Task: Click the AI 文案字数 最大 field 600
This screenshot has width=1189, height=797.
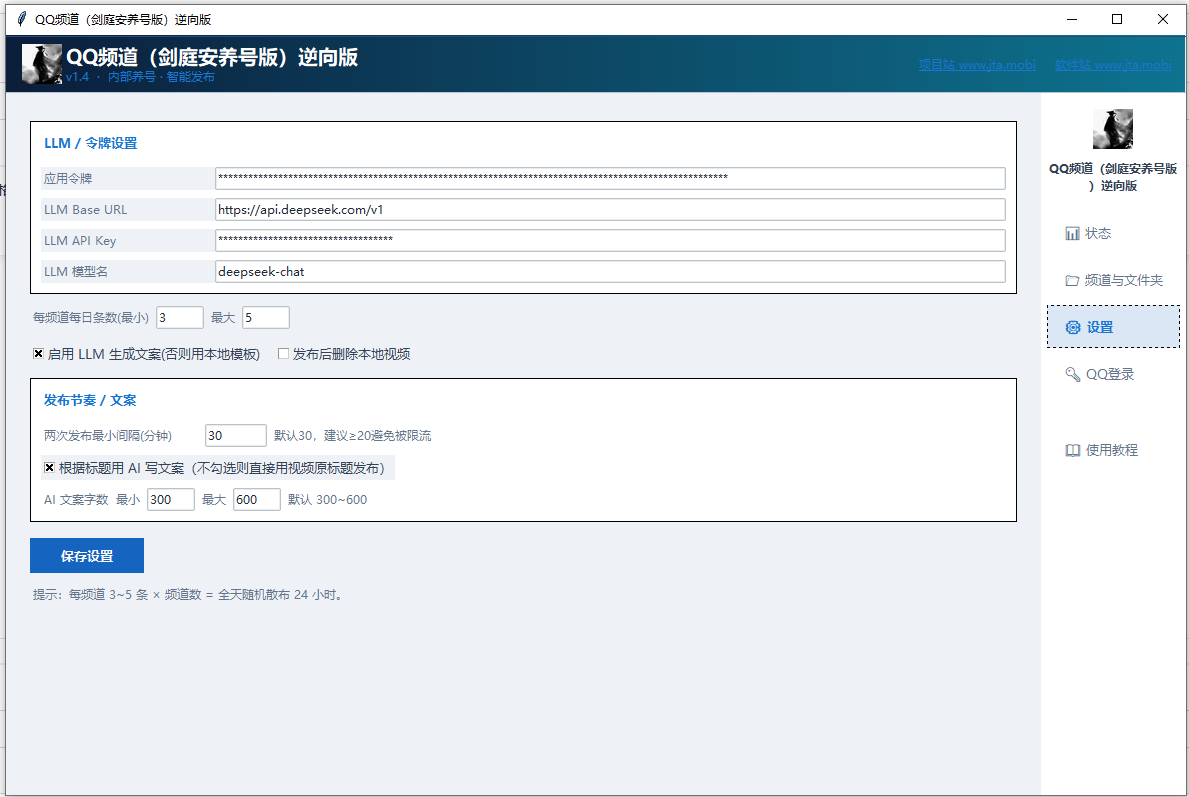Action: 257,500
